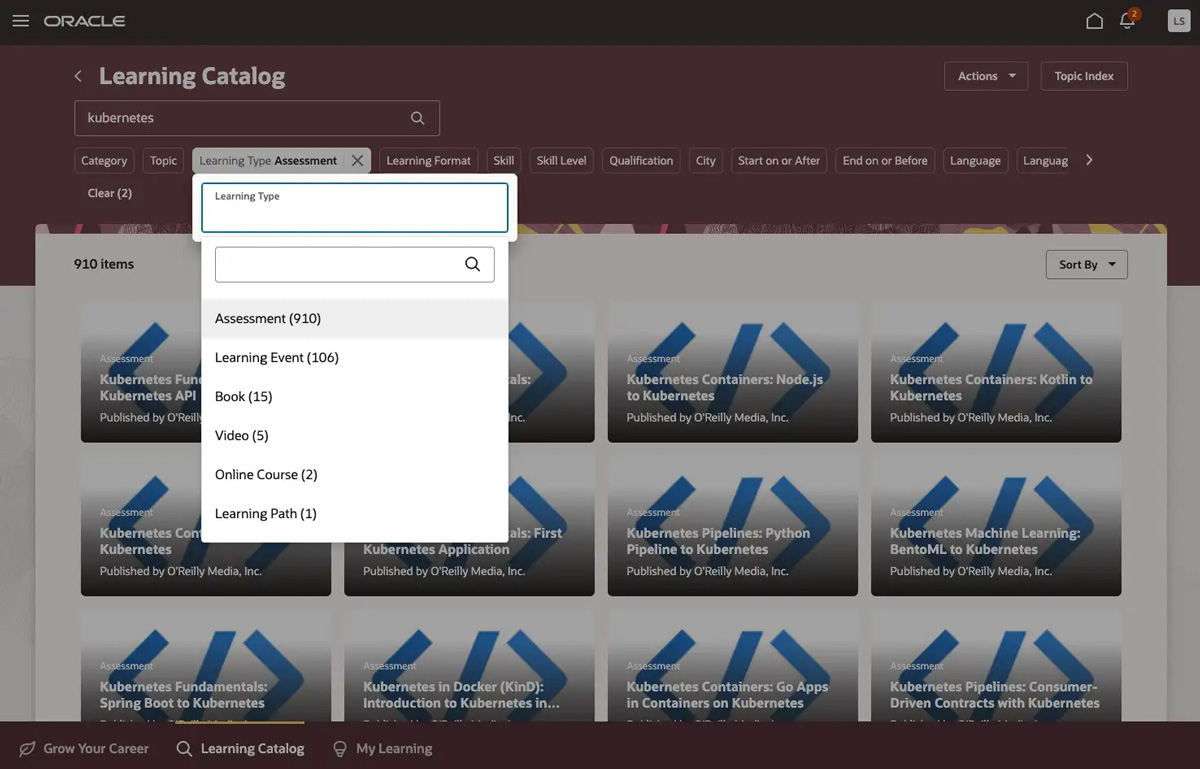Remove the Learning Type Assessment filter

click(x=357, y=160)
